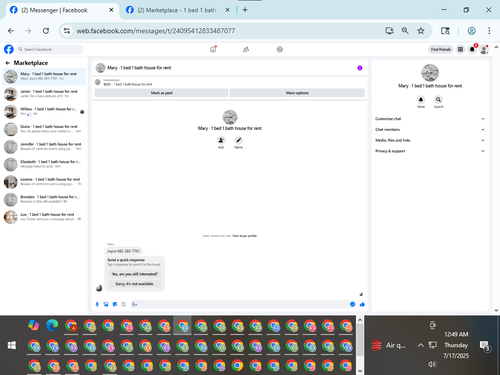Expand Chat members section

click(430, 129)
